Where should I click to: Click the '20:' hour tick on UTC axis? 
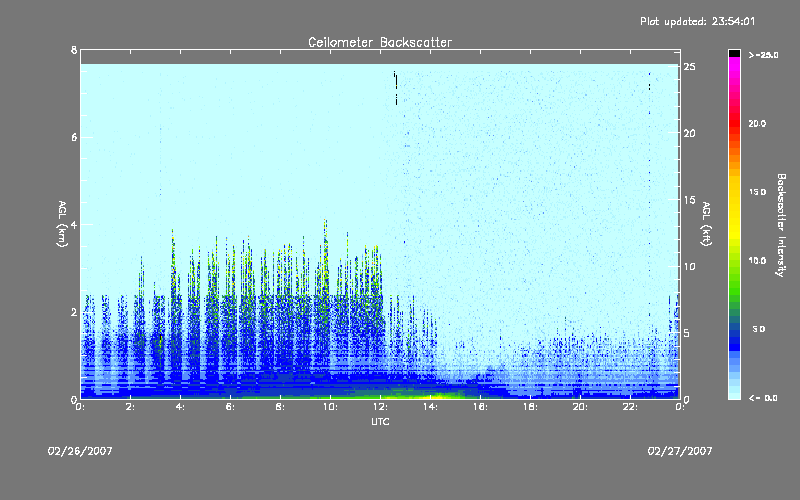580,407
